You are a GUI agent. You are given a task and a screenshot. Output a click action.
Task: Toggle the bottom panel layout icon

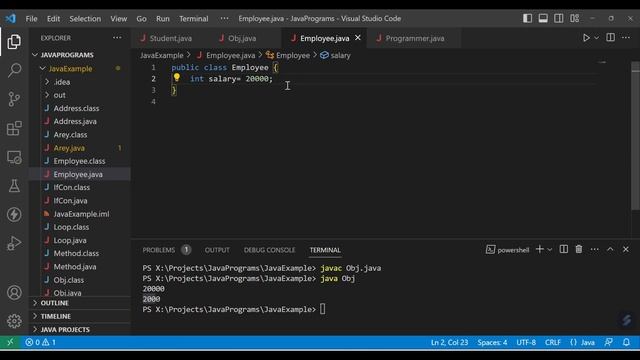[x=543, y=18]
